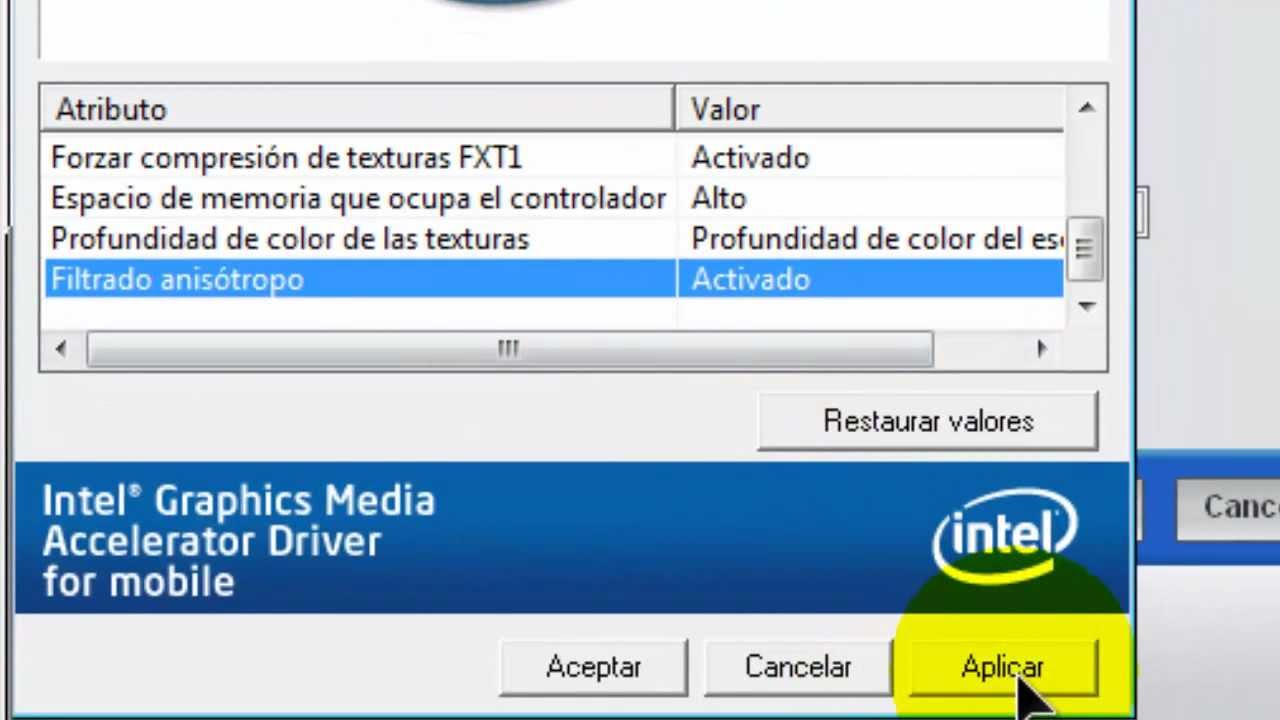Click the horizontal scrollbar thumb
1280x720 pixels.
(x=510, y=348)
